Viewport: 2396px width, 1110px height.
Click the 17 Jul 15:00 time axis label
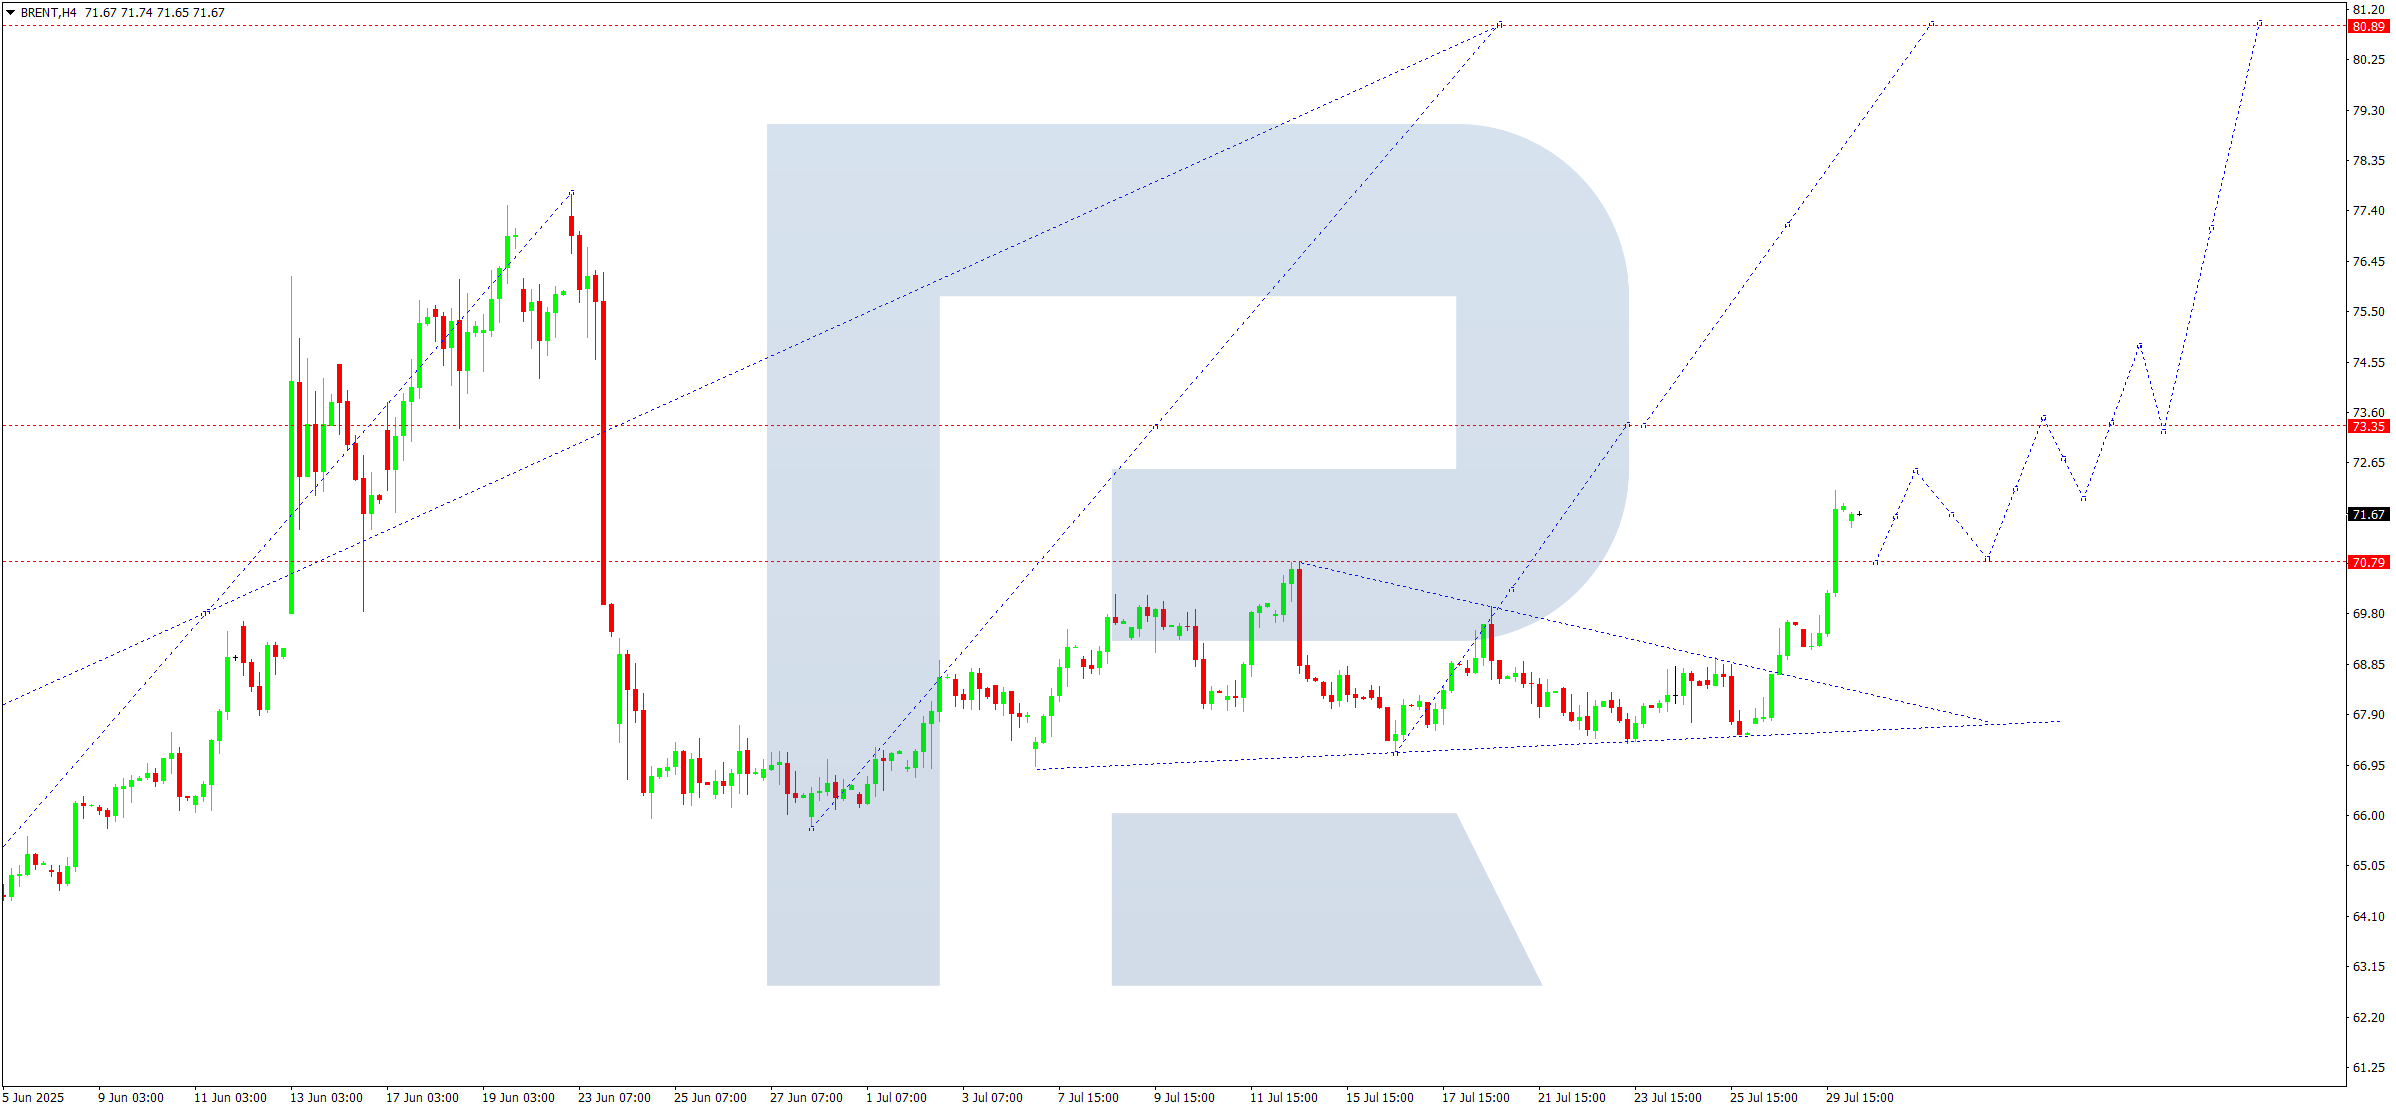pyautogui.click(x=1475, y=1098)
